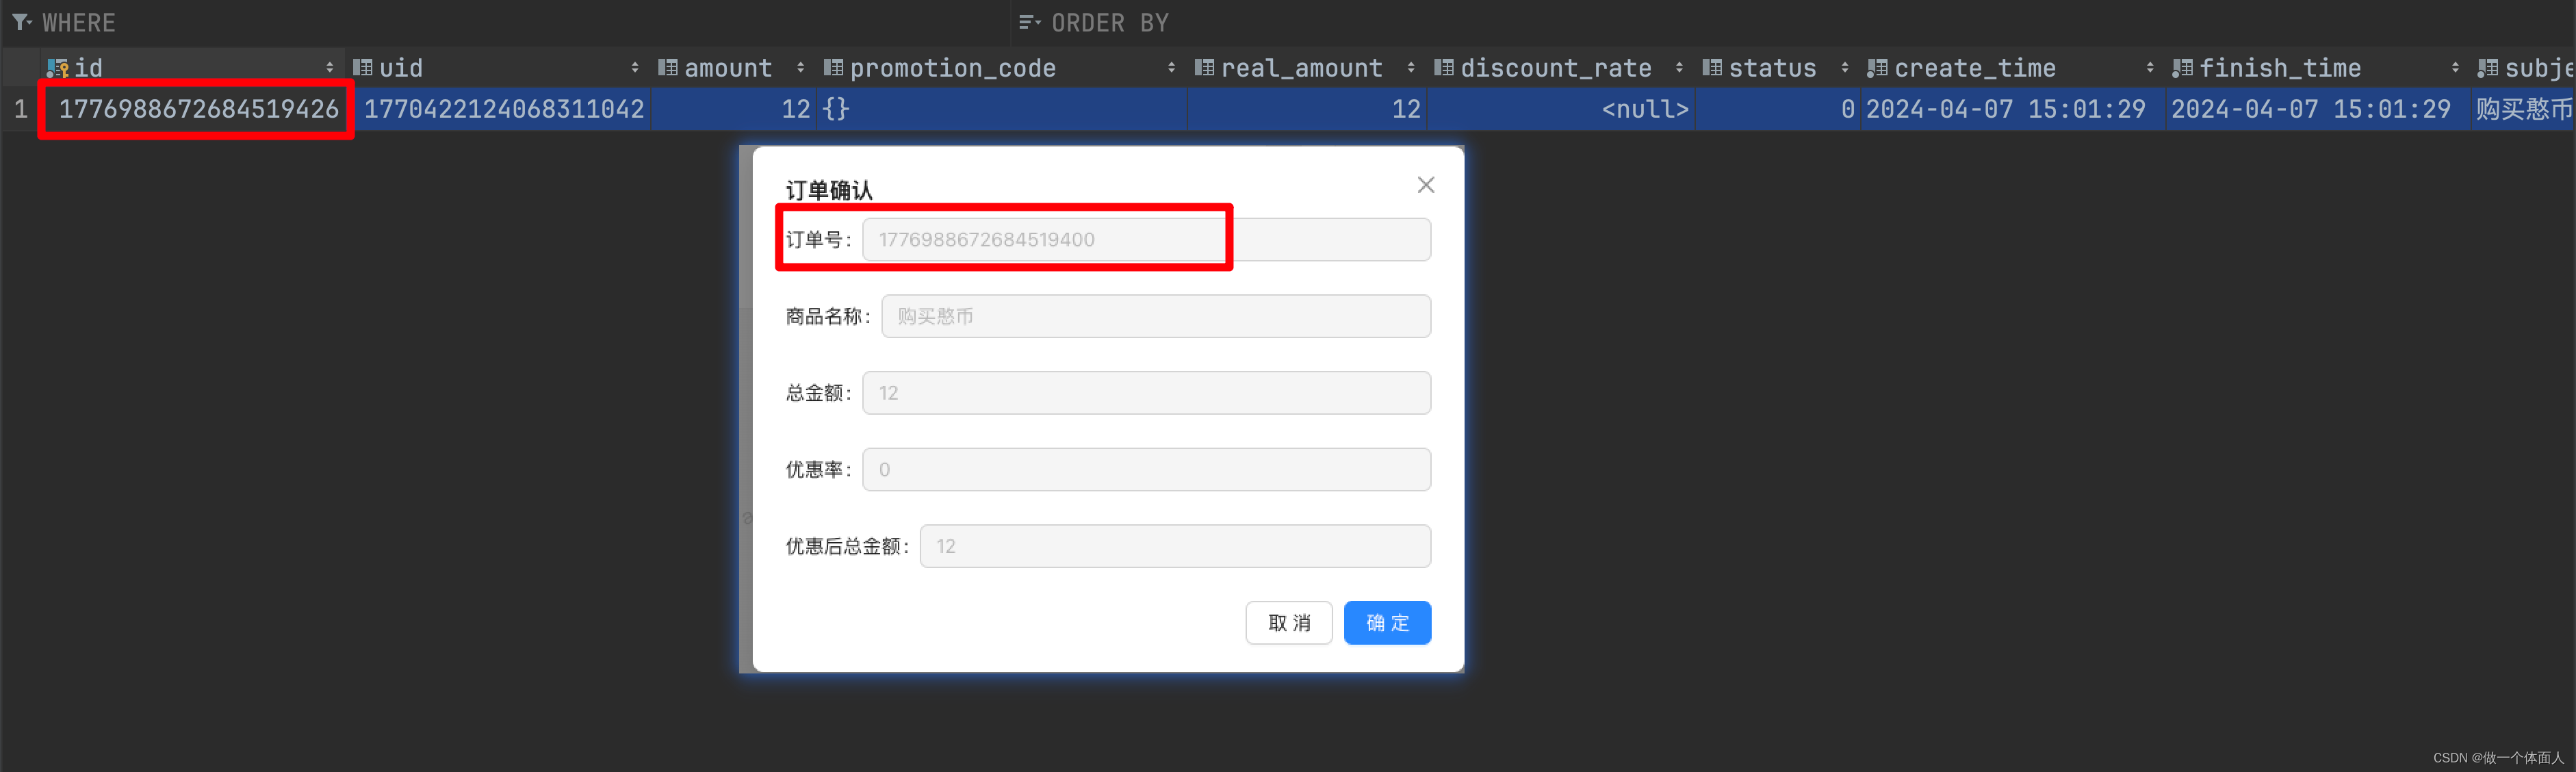Click the WHERE clause menu item
This screenshot has width=2576, height=772.
[x=66, y=18]
